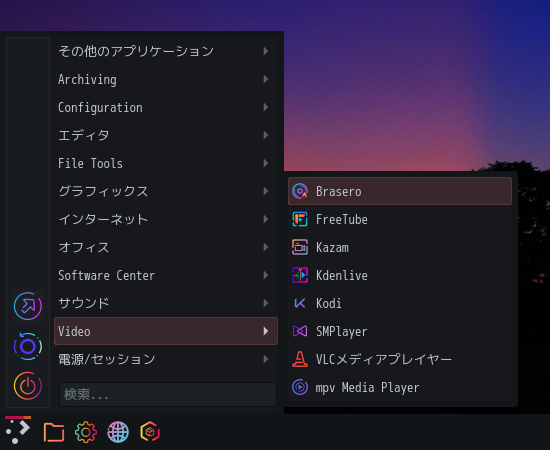Expand the File Tools submenu arrow

(266, 163)
